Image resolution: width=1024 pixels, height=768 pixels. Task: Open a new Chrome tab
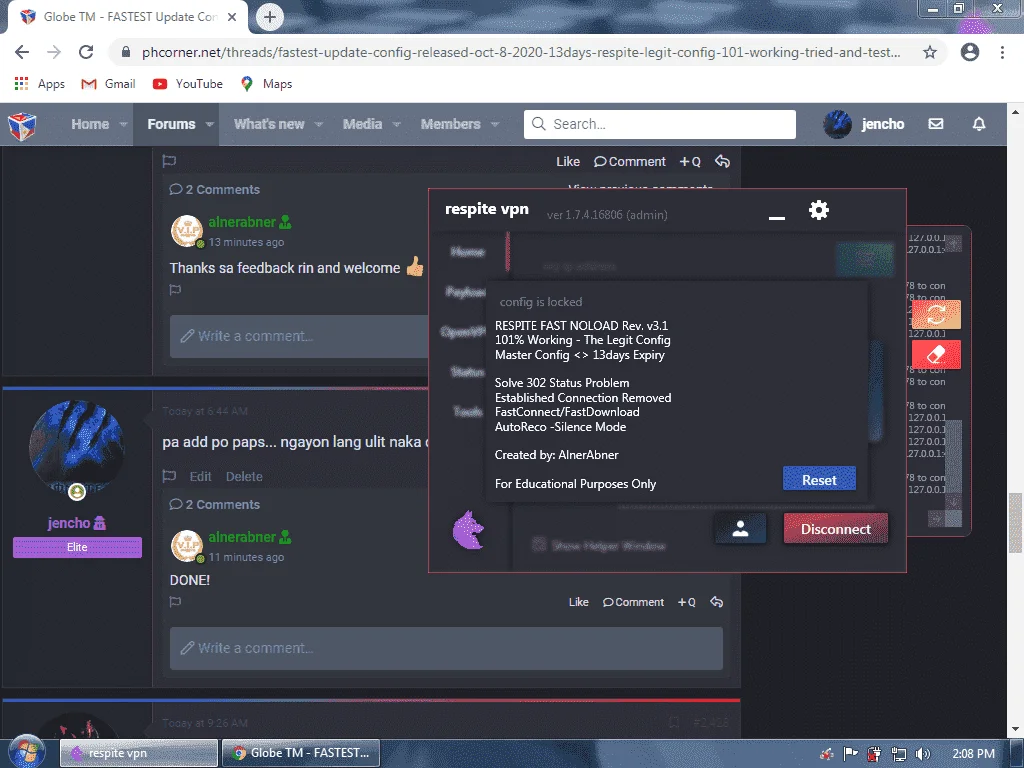pyautogui.click(x=269, y=17)
